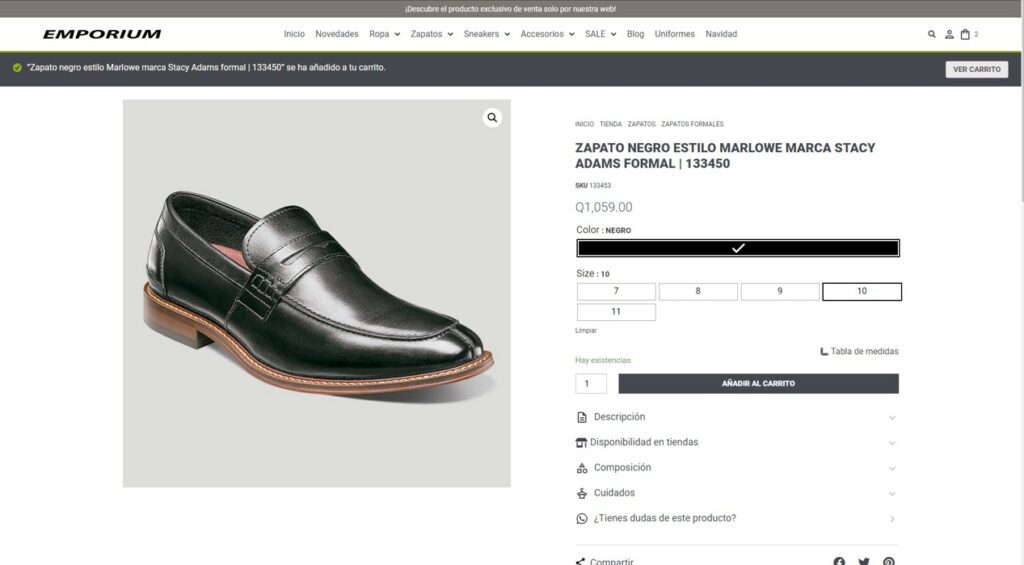Select size 8
The height and width of the screenshot is (565, 1024).
click(698, 291)
